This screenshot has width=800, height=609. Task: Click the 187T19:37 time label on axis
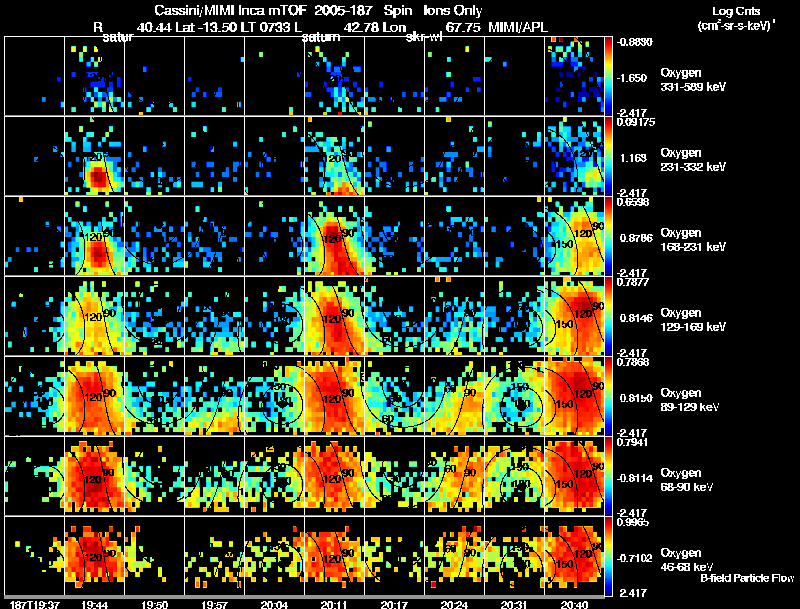[x=34, y=604]
